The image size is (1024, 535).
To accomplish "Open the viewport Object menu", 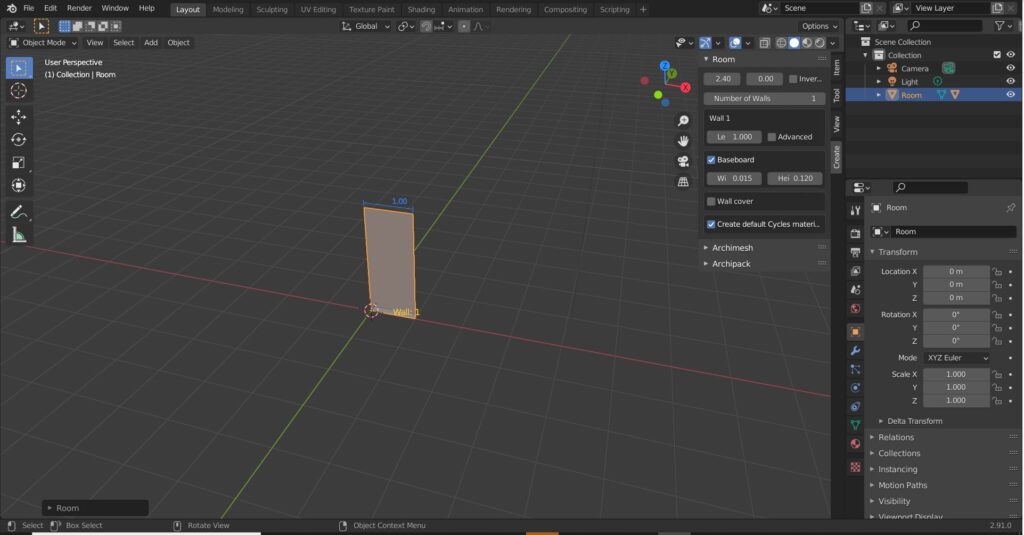I will tap(178, 43).
